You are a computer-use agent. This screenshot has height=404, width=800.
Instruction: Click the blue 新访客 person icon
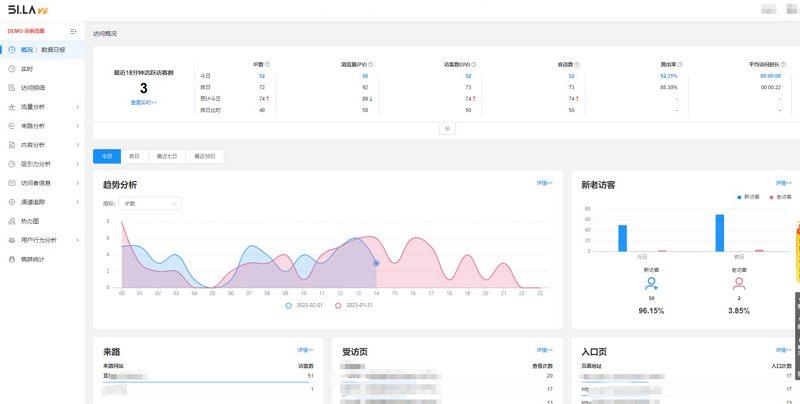tap(651, 283)
